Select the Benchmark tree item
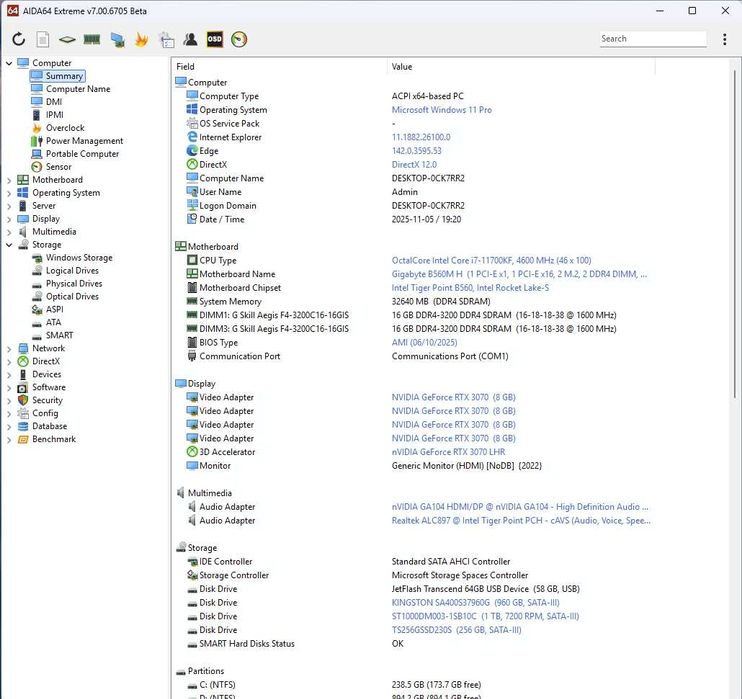Screen dimensions: 742x699 pyautogui.click(x=53, y=439)
